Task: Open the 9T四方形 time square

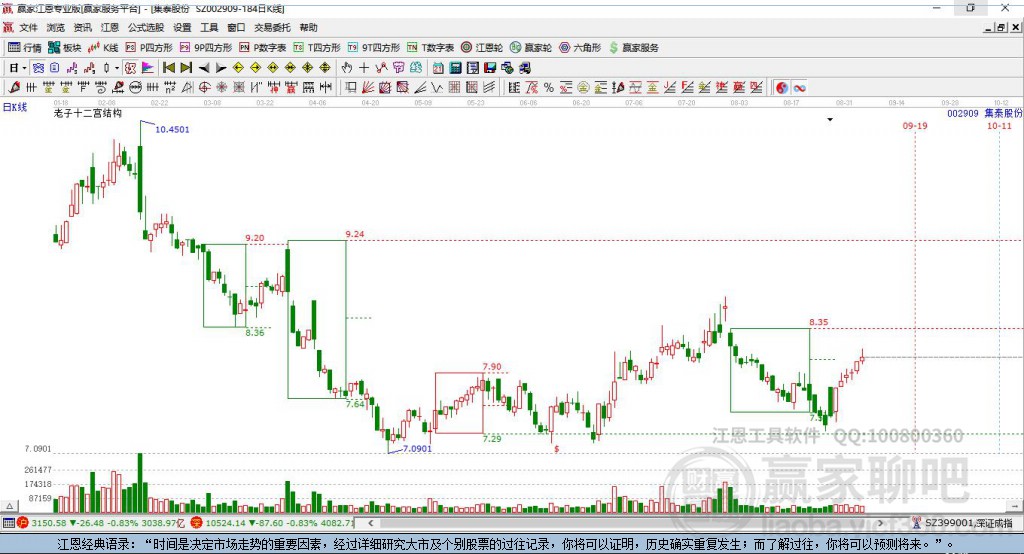Action: pyautogui.click(x=374, y=48)
